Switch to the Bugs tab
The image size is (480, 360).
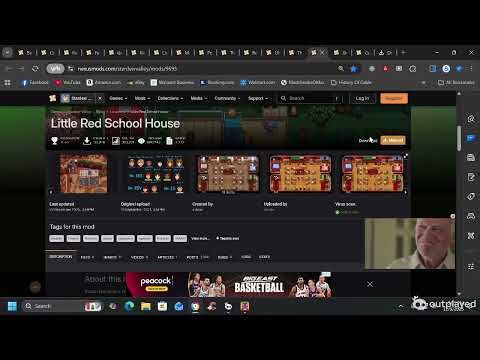click(x=225, y=257)
